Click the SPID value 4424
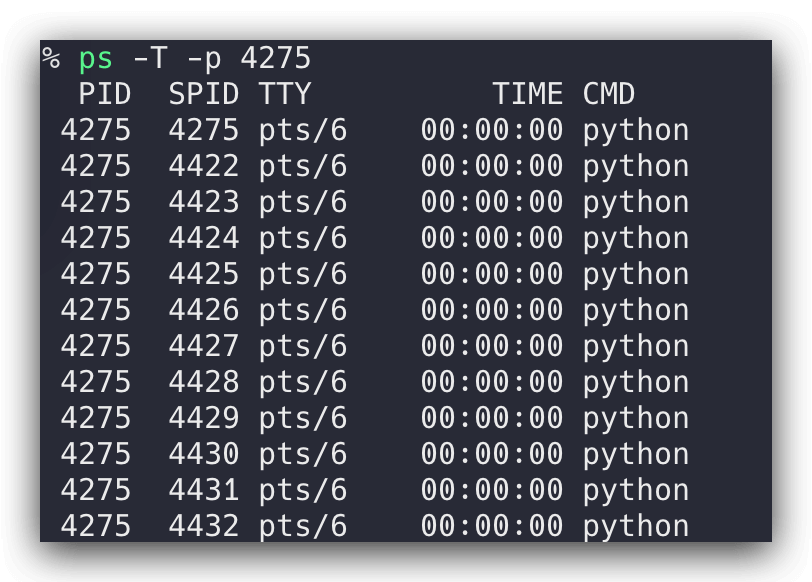Screen dimensions: 812x582 (204, 239)
